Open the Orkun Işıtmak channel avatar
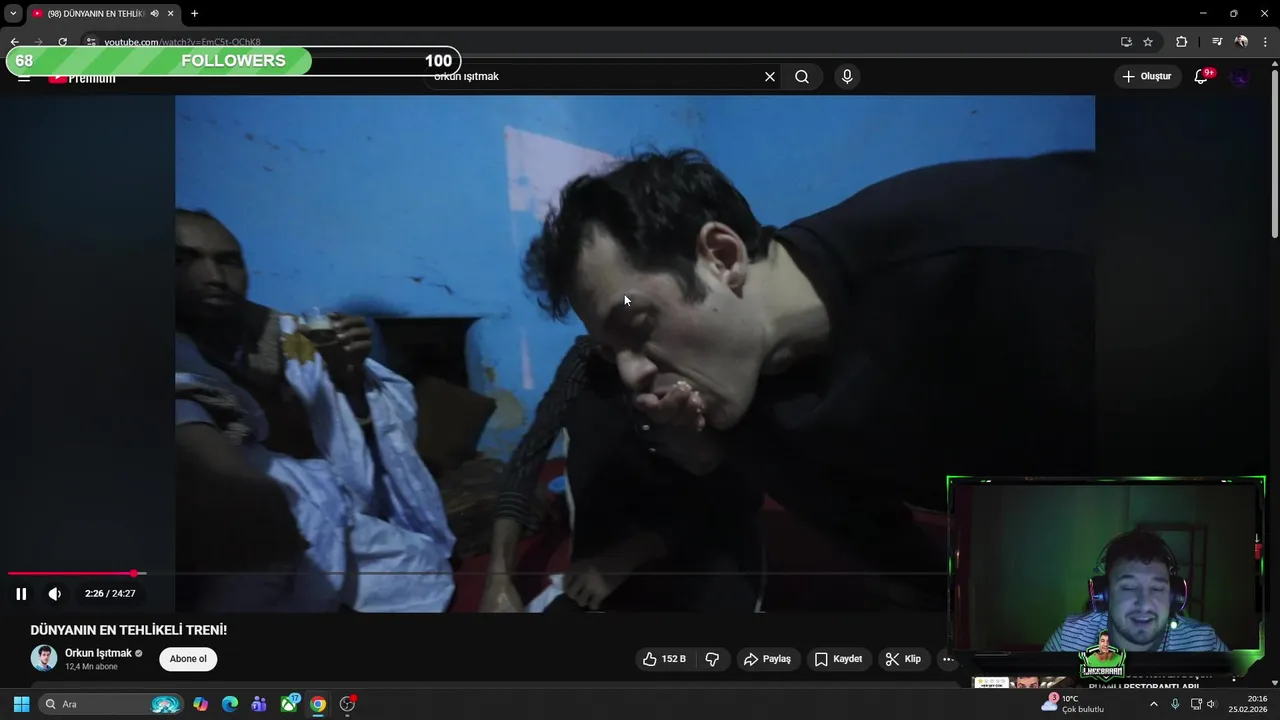Image resolution: width=1280 pixels, height=720 pixels. click(44, 658)
